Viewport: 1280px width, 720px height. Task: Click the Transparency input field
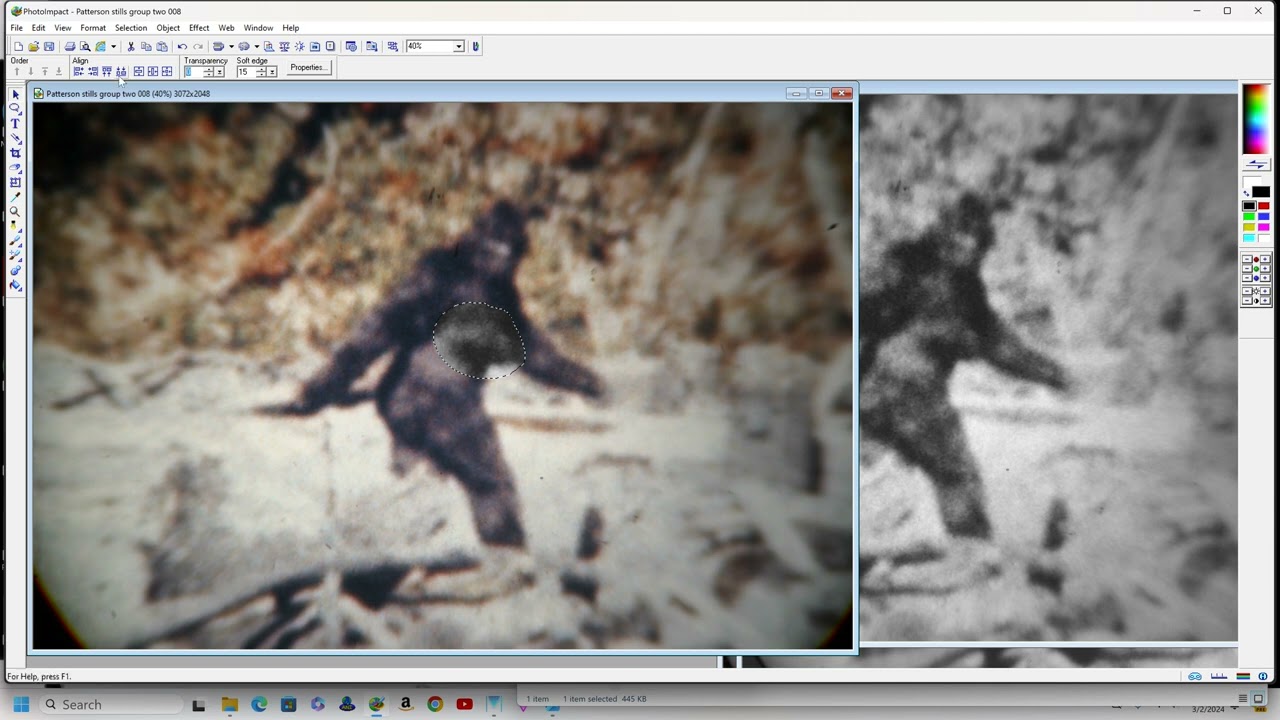[x=193, y=72]
